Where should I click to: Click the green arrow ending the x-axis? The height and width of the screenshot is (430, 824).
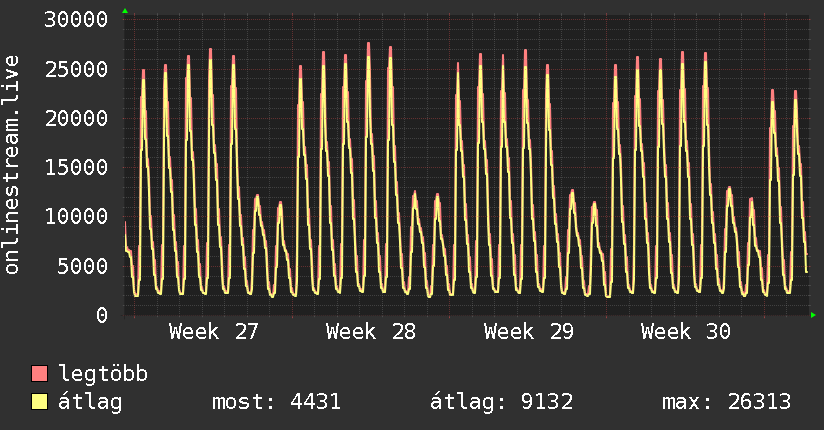pos(813,315)
